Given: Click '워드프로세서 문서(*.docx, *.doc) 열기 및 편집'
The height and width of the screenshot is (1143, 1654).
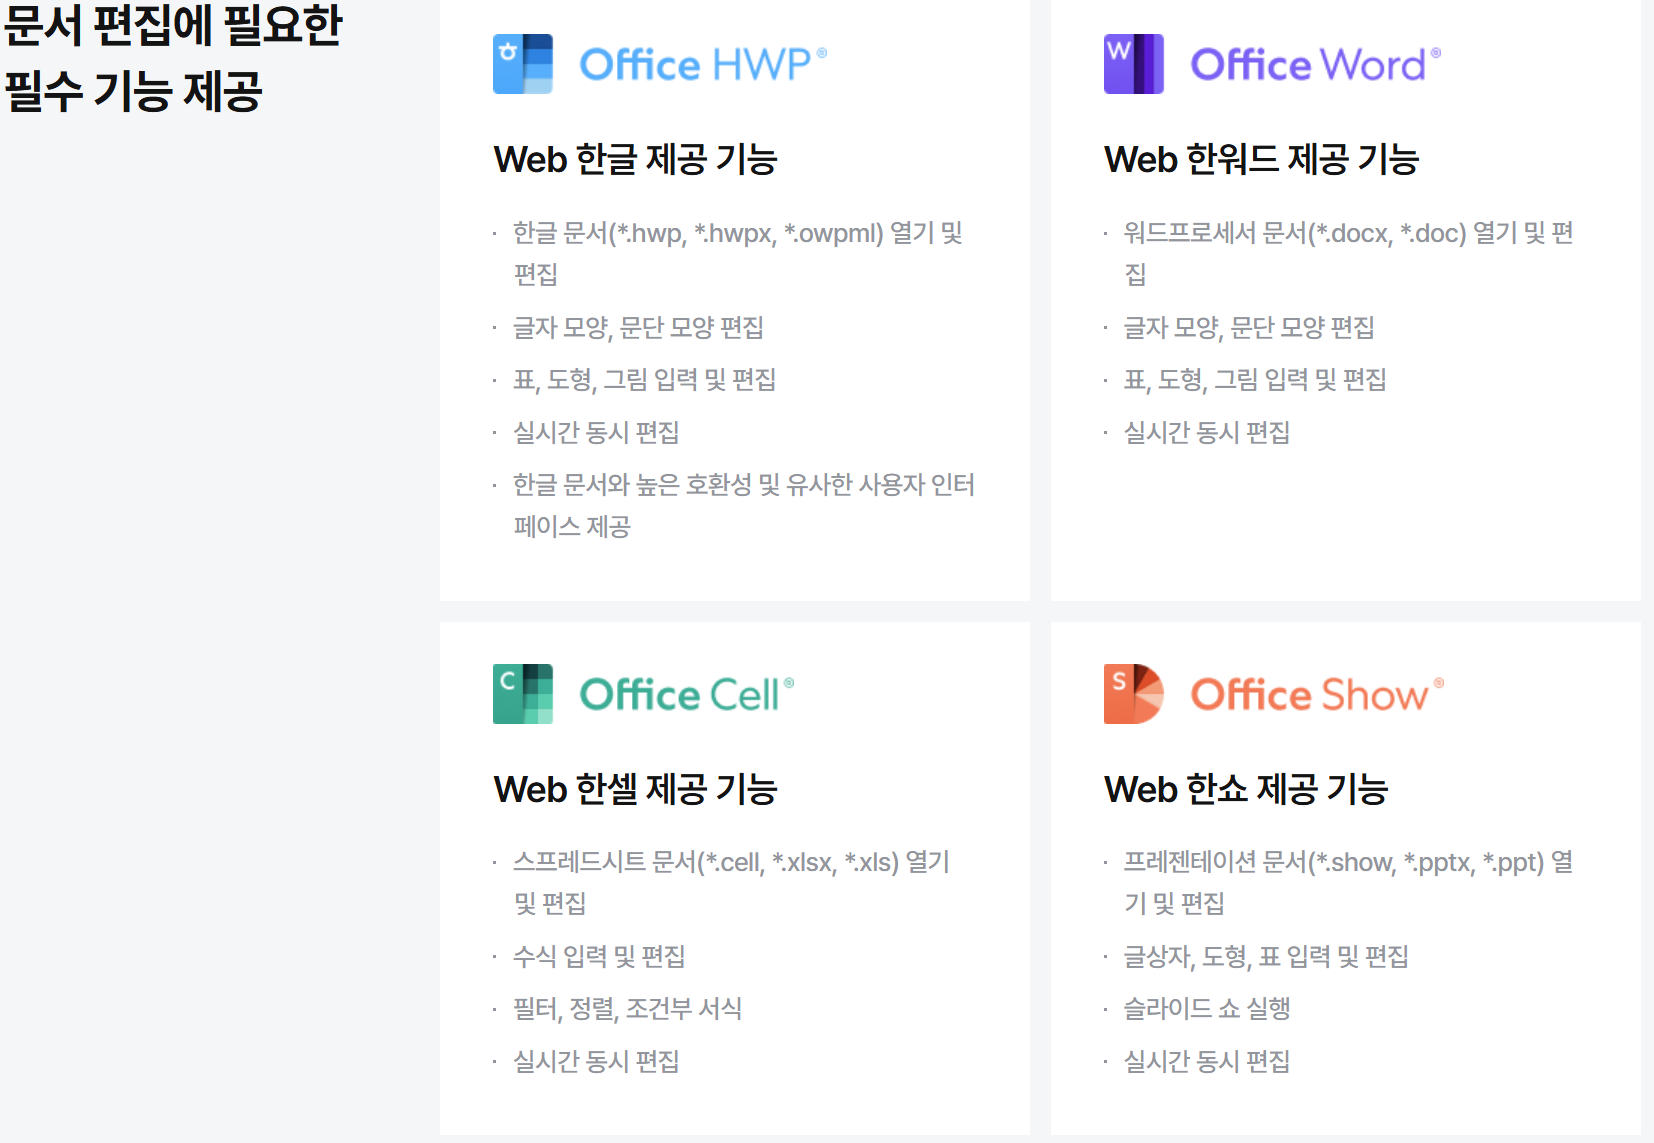Looking at the screenshot, I should 1349,254.
